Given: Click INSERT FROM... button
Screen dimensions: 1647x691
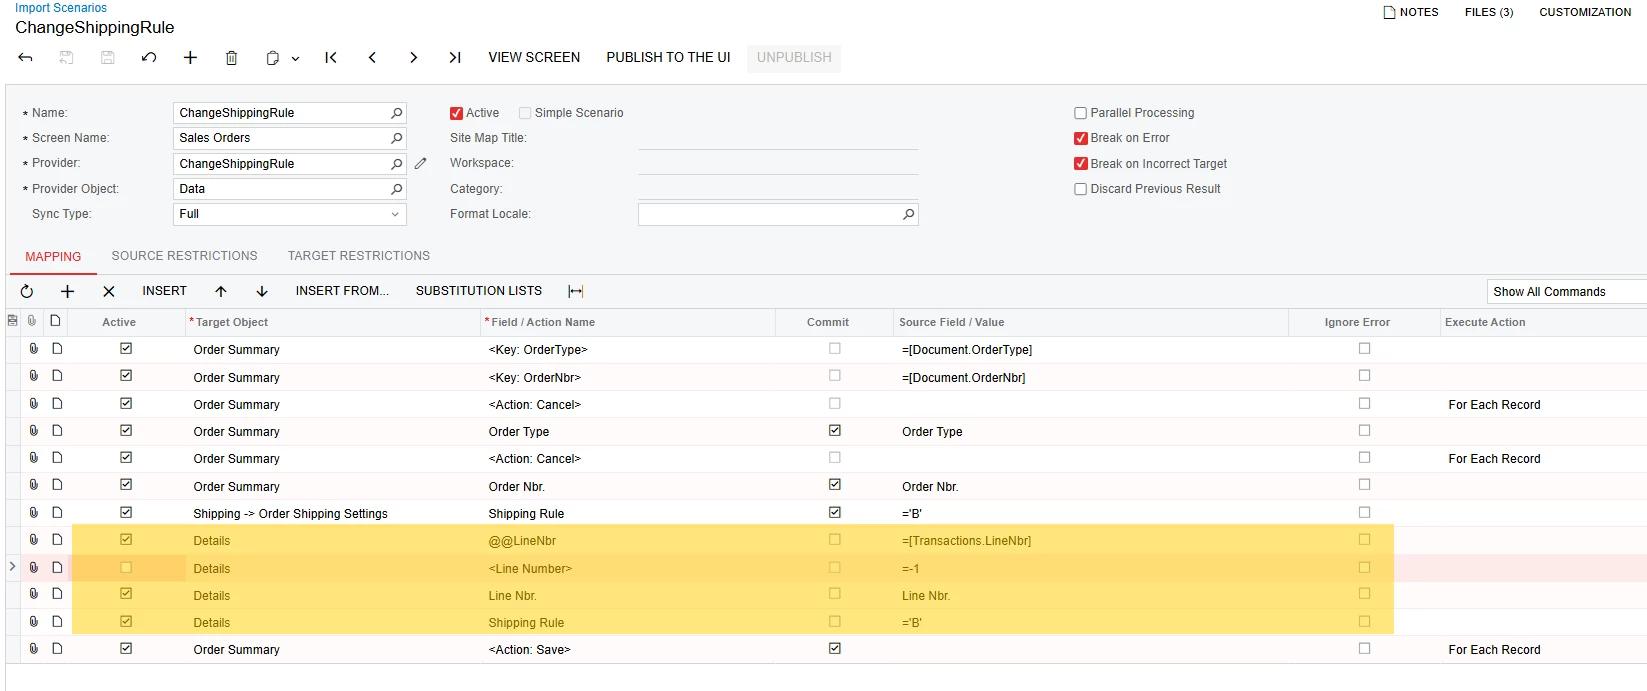Looking at the screenshot, I should 342,291.
